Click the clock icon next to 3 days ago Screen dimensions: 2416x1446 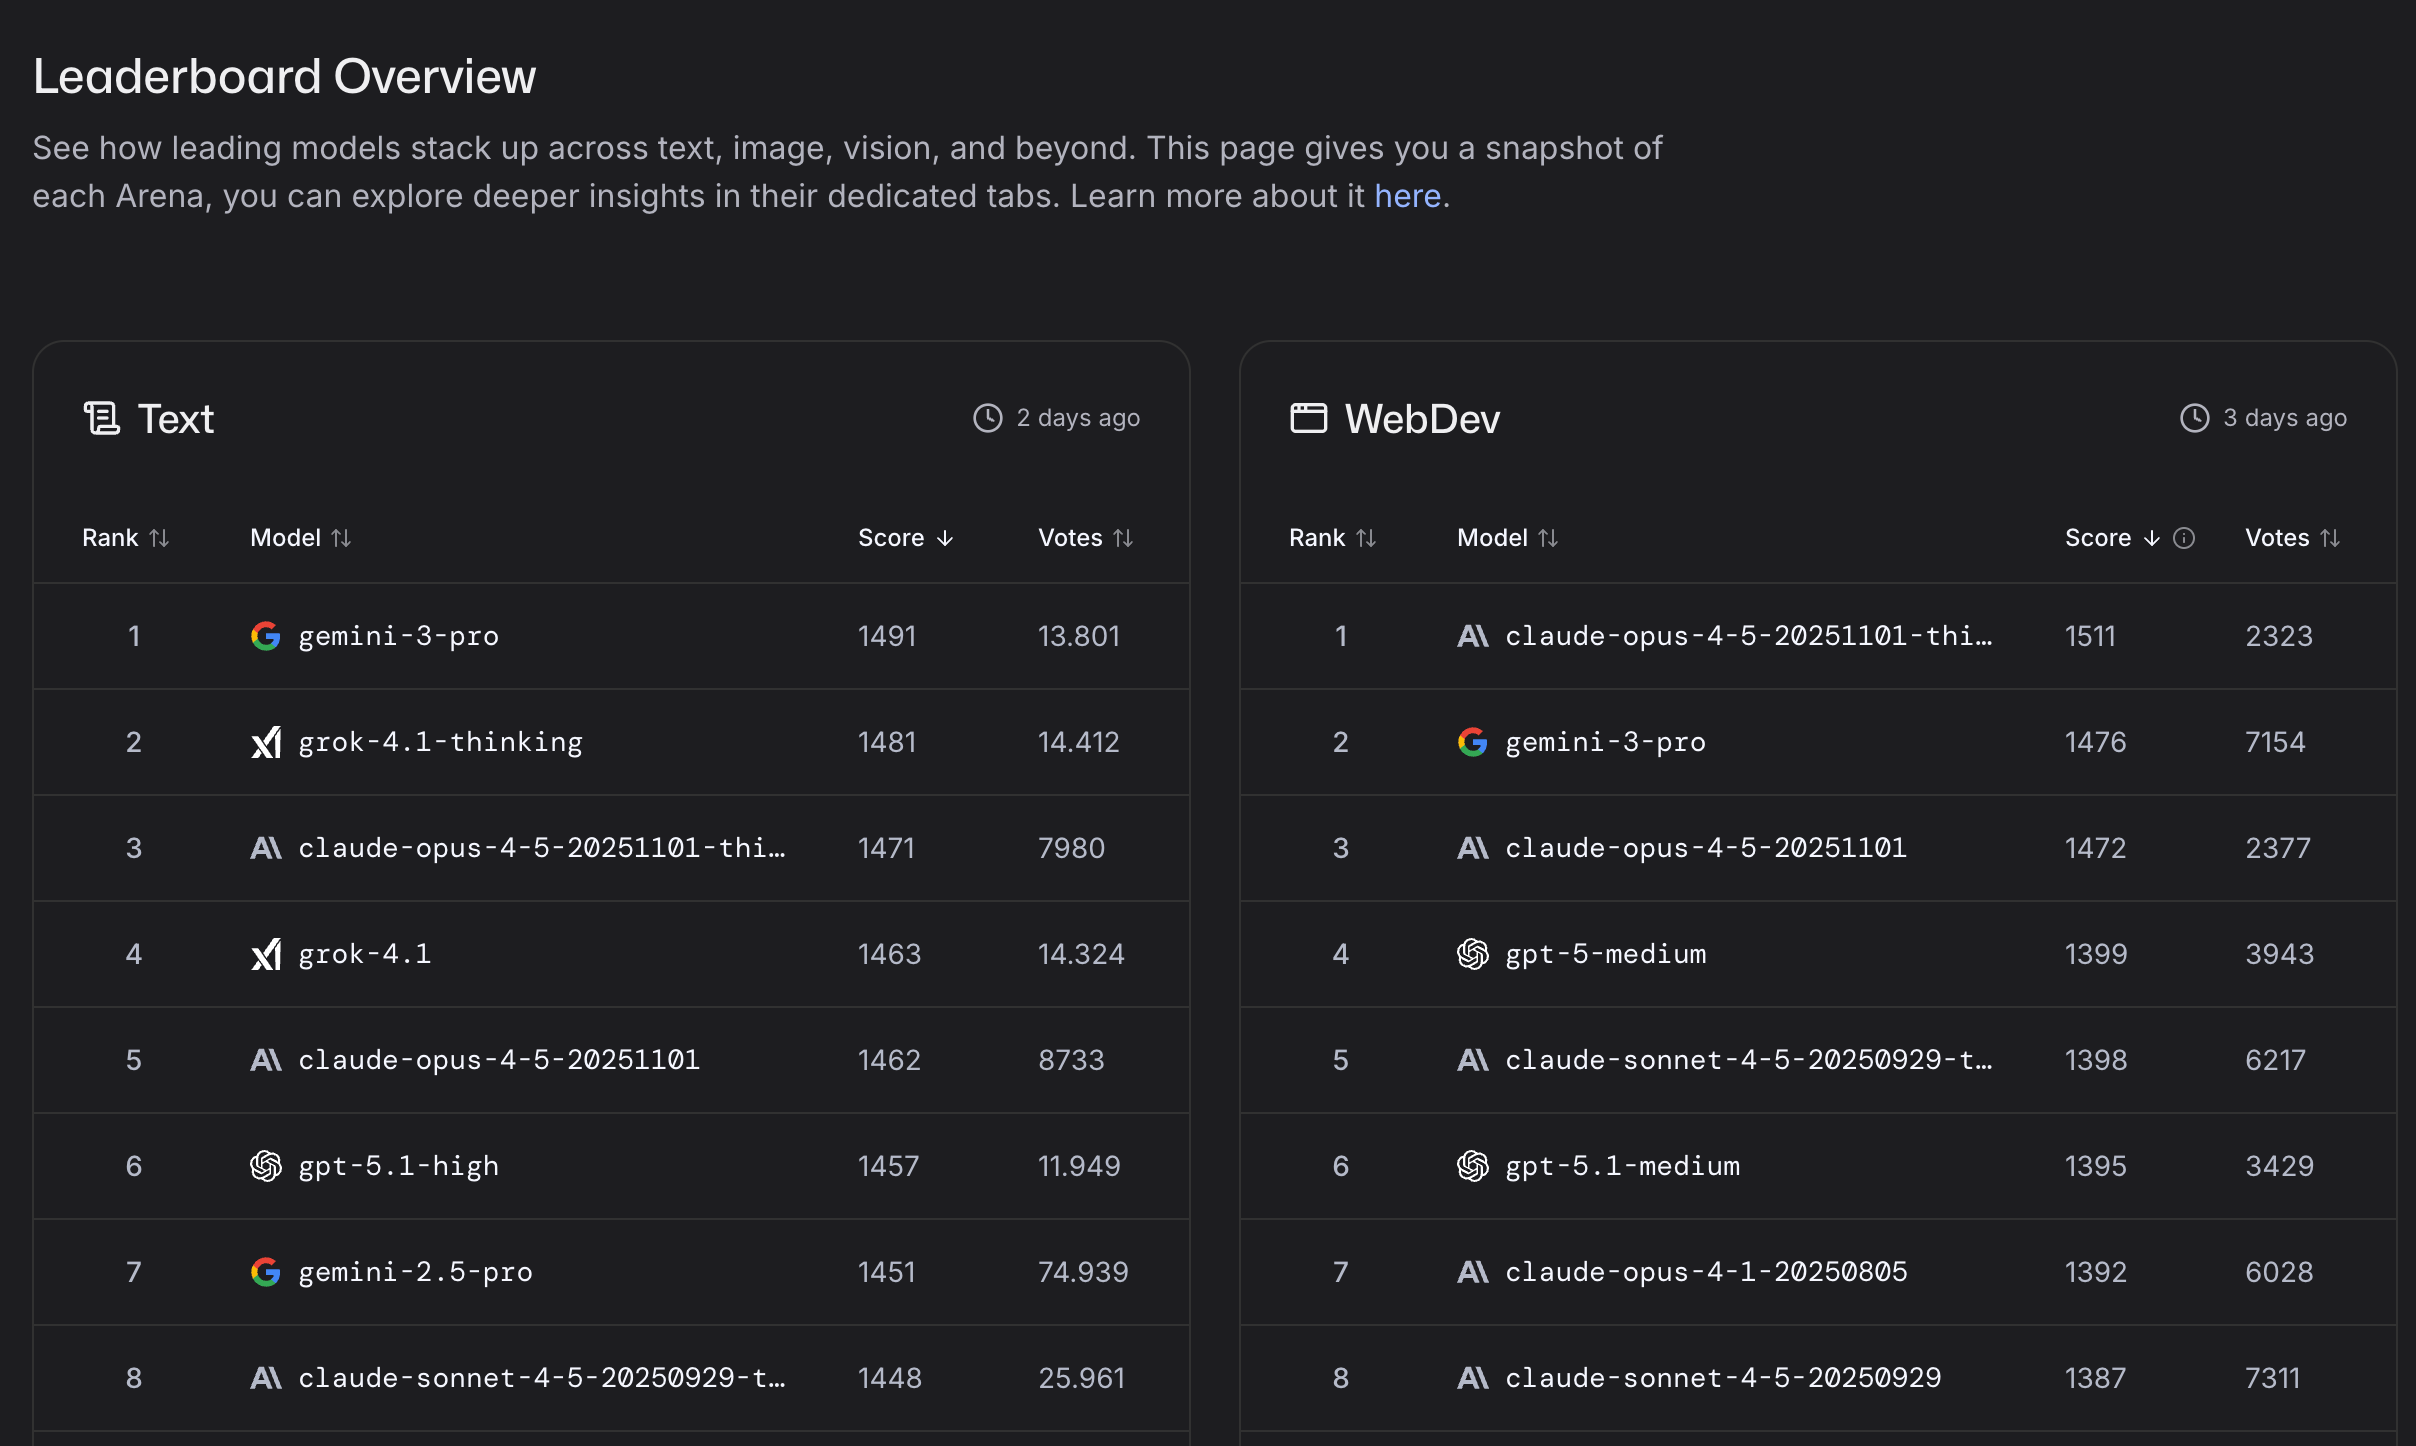[2194, 418]
